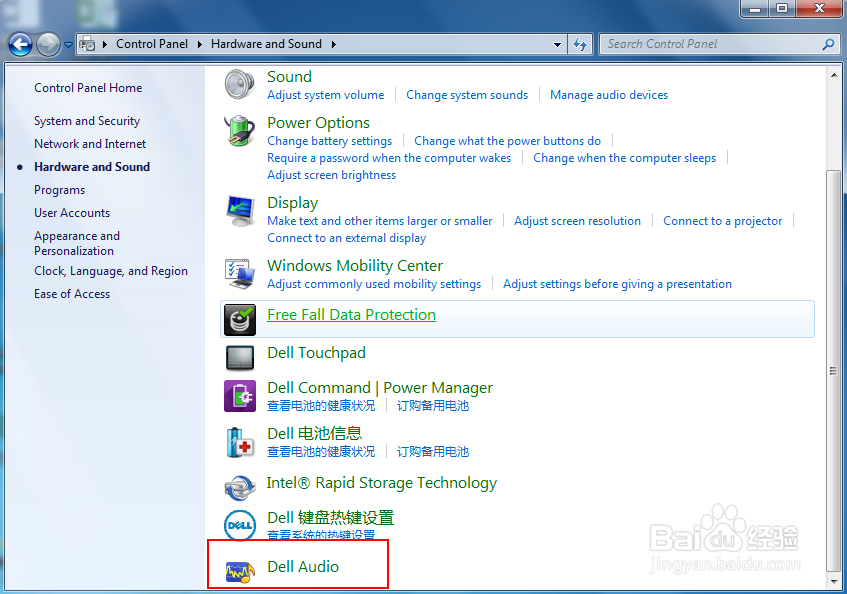
Task: Click 查看电池的健康状况 under Dell 电池信息
Action: pyautogui.click(x=321, y=451)
